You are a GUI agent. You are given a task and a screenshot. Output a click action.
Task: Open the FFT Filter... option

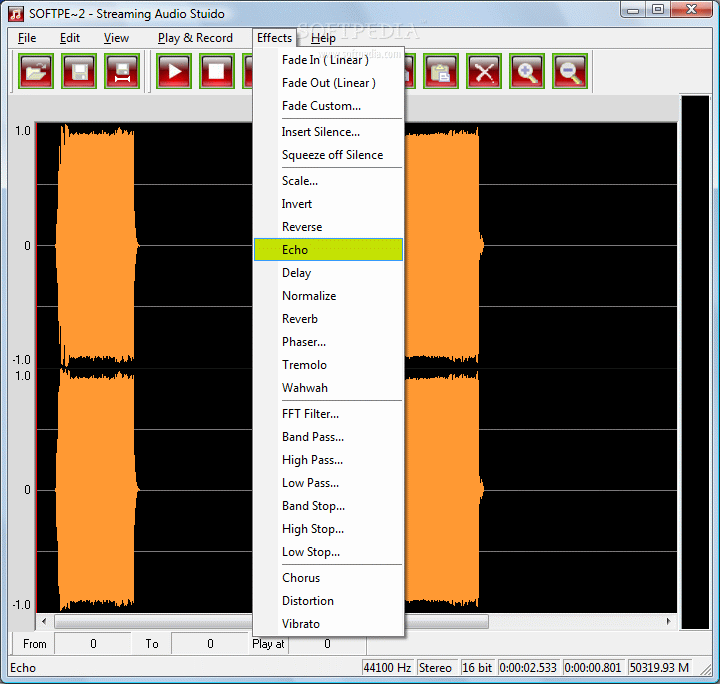pyautogui.click(x=328, y=414)
